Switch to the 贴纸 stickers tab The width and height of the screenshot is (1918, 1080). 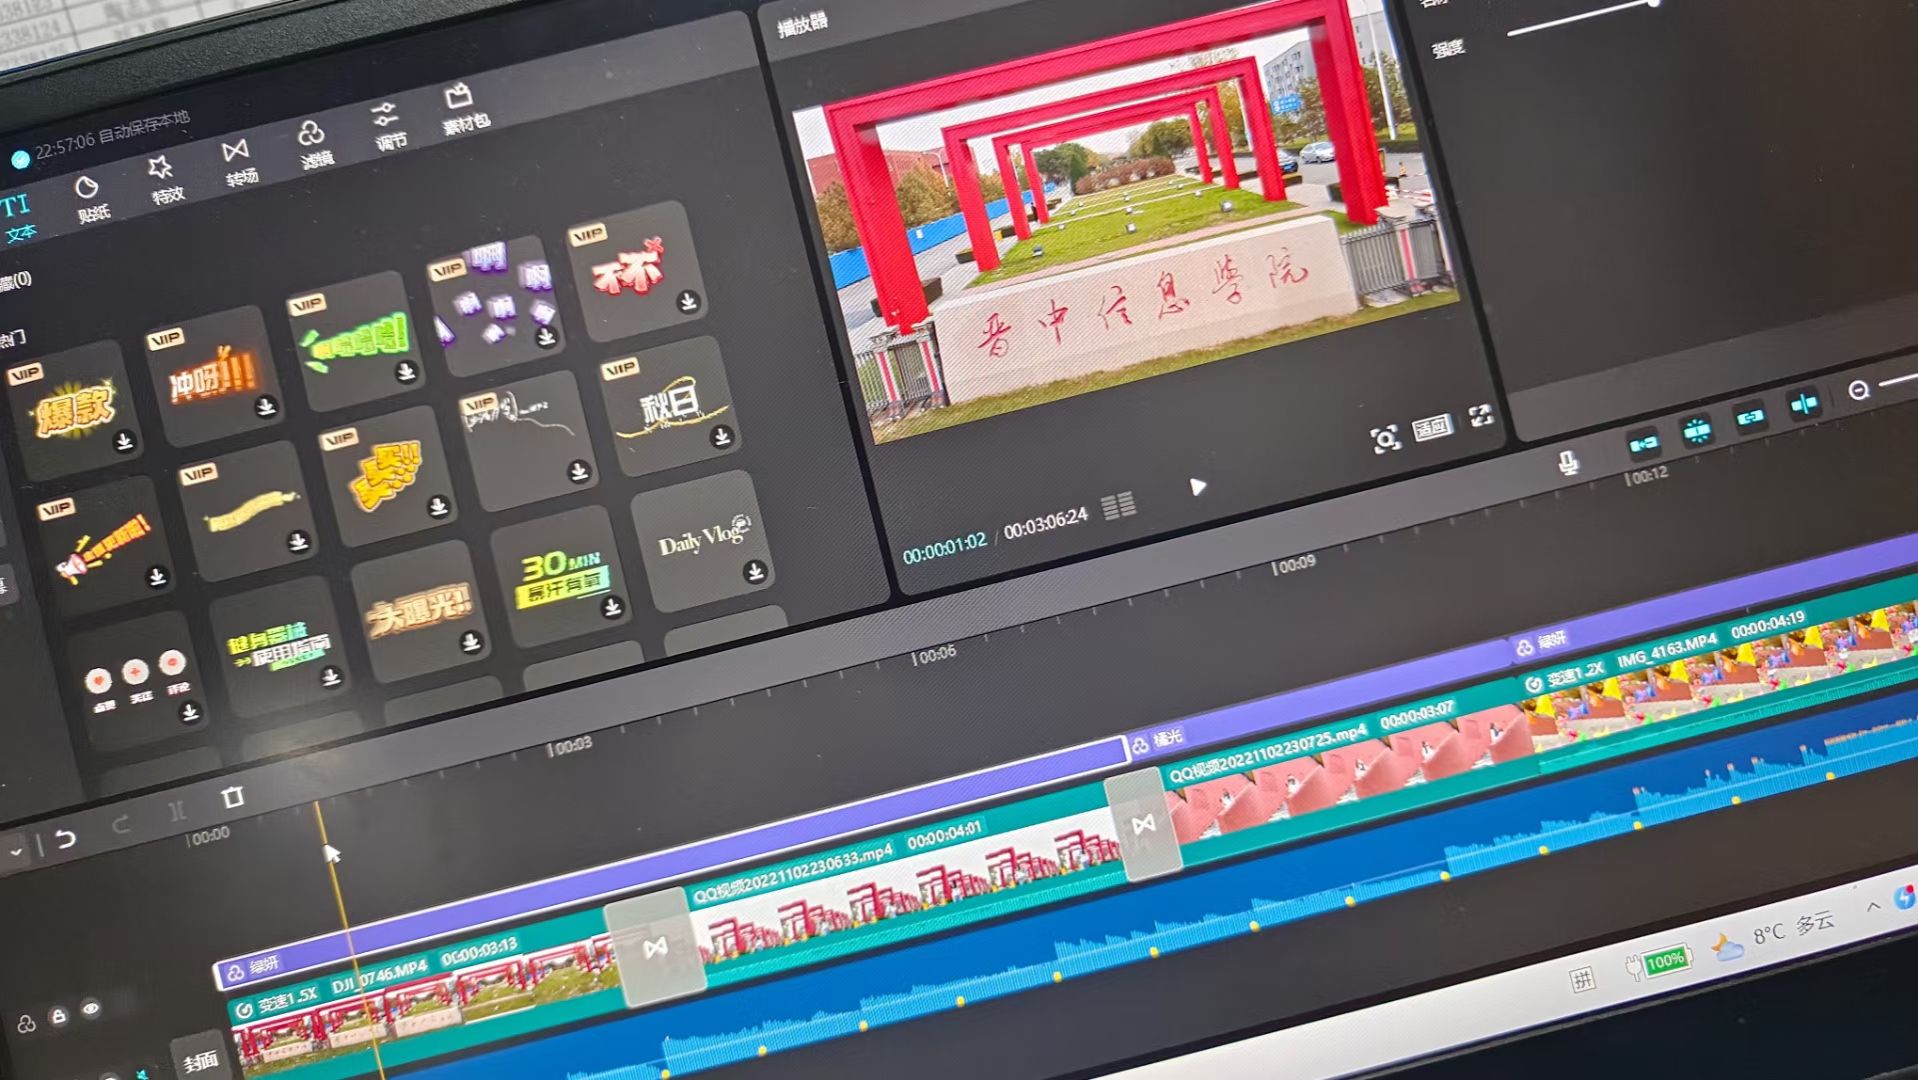click(91, 199)
